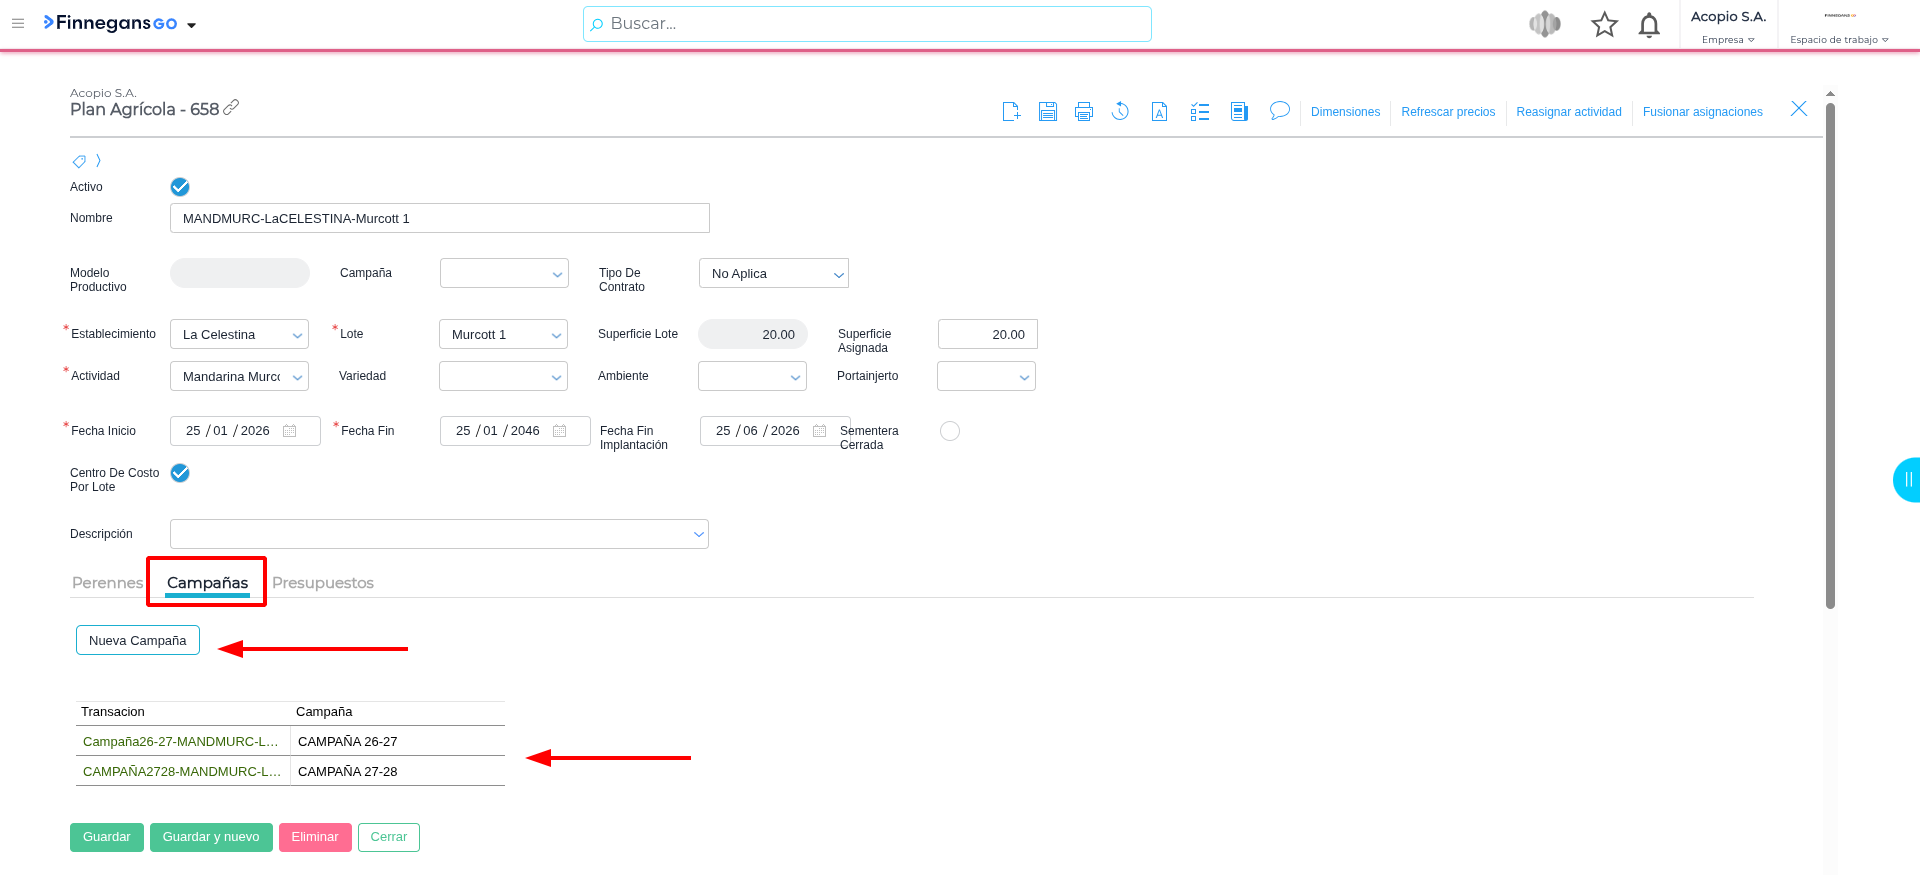Click the save floppy disk icon
This screenshot has height=875, width=1920.
click(1047, 112)
